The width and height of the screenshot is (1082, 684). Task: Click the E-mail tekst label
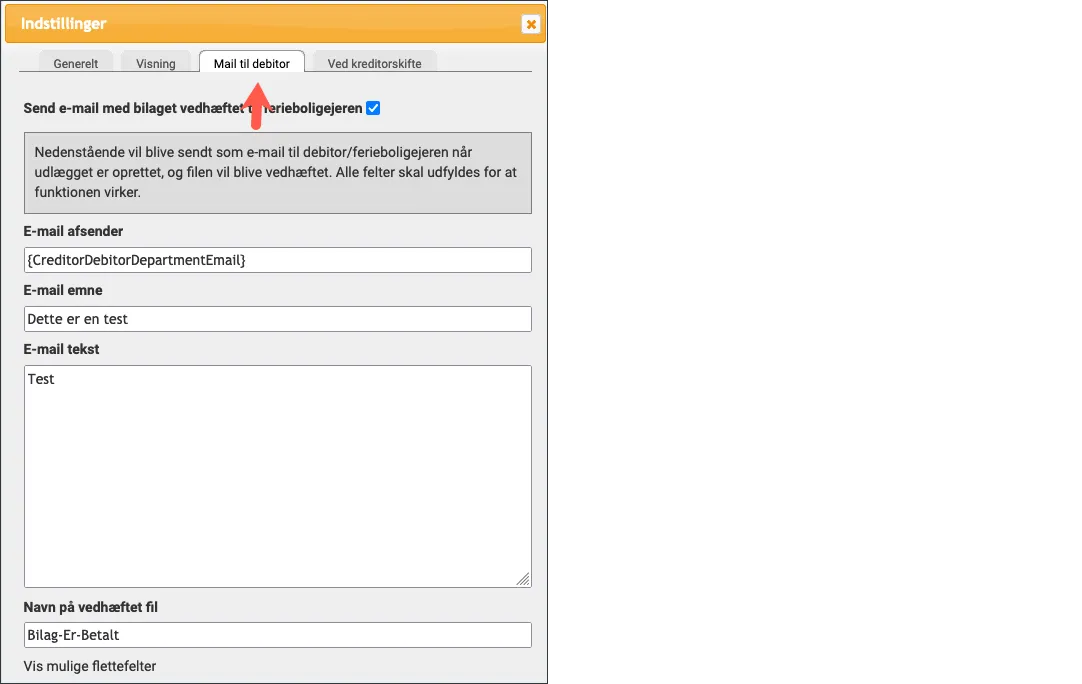[62, 349]
